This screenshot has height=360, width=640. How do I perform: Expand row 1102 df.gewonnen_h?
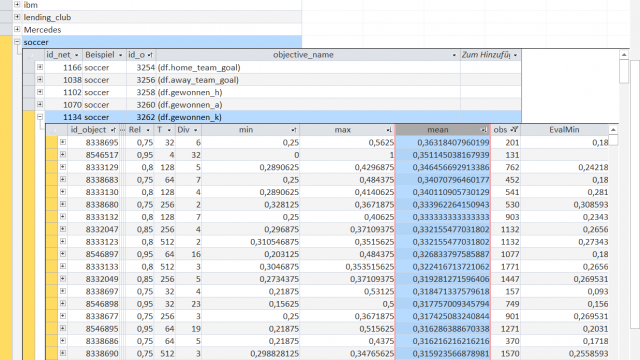tap(40, 92)
